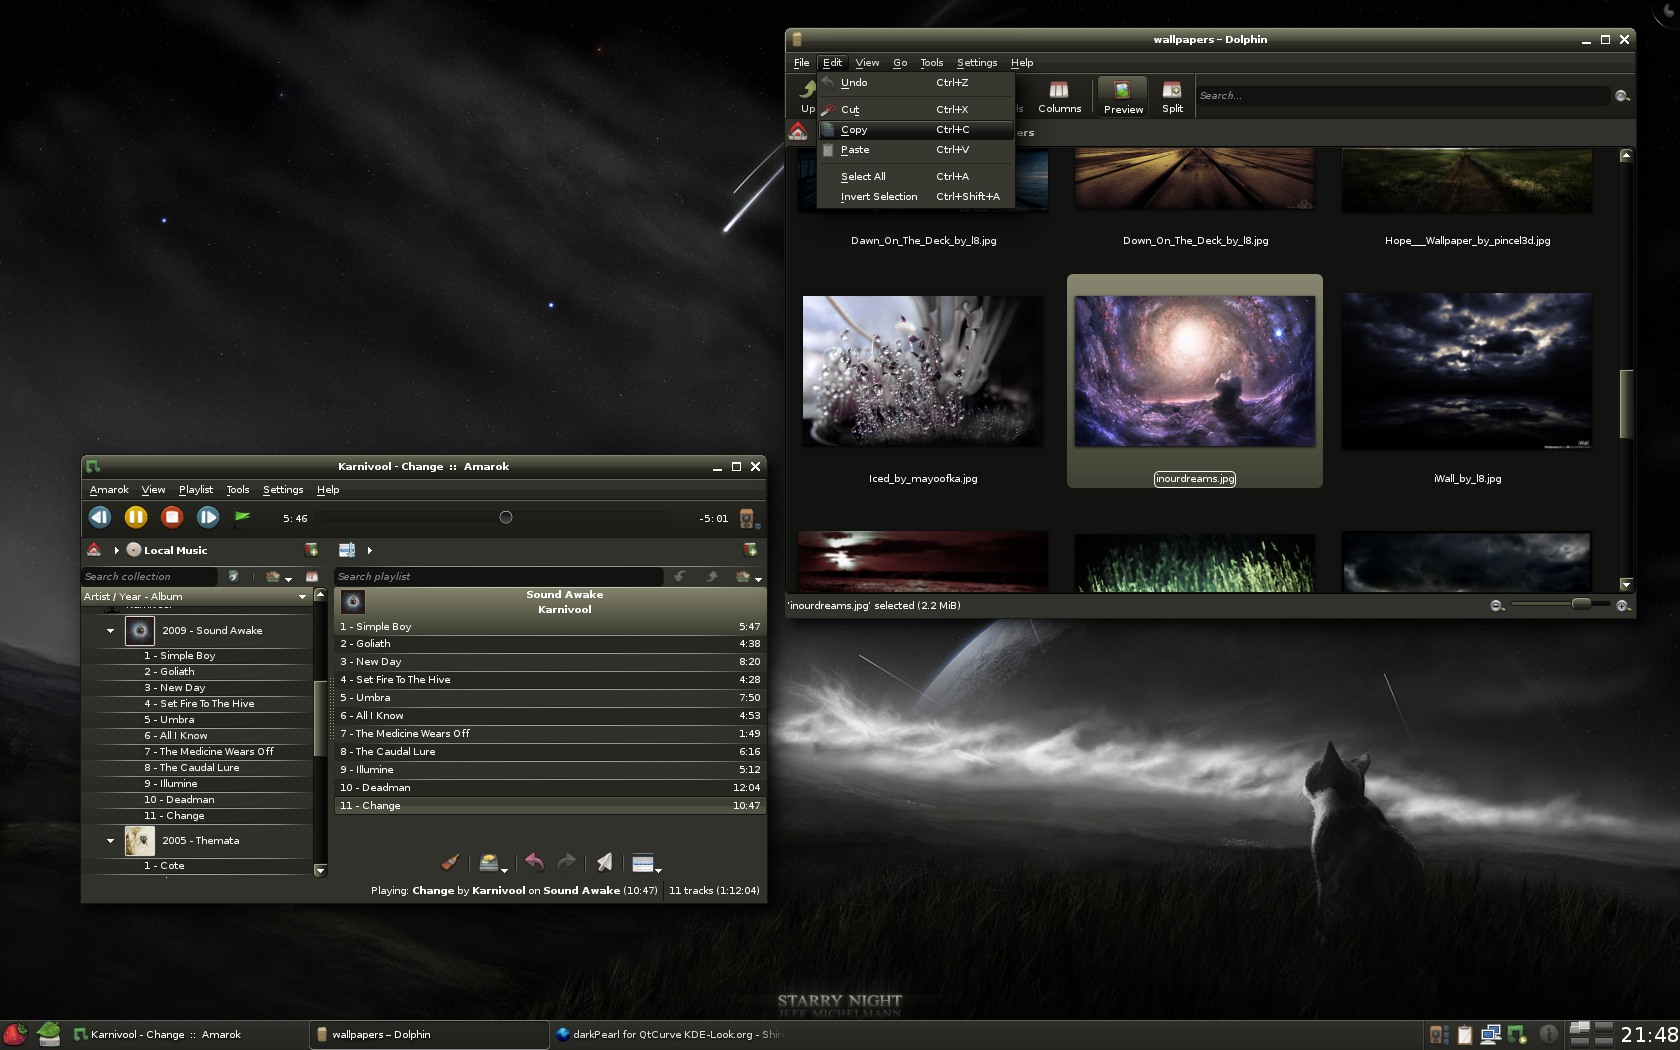The height and width of the screenshot is (1050, 1680).
Task: Adjust the Dolphin zoom slider handle
Action: [x=1581, y=605]
